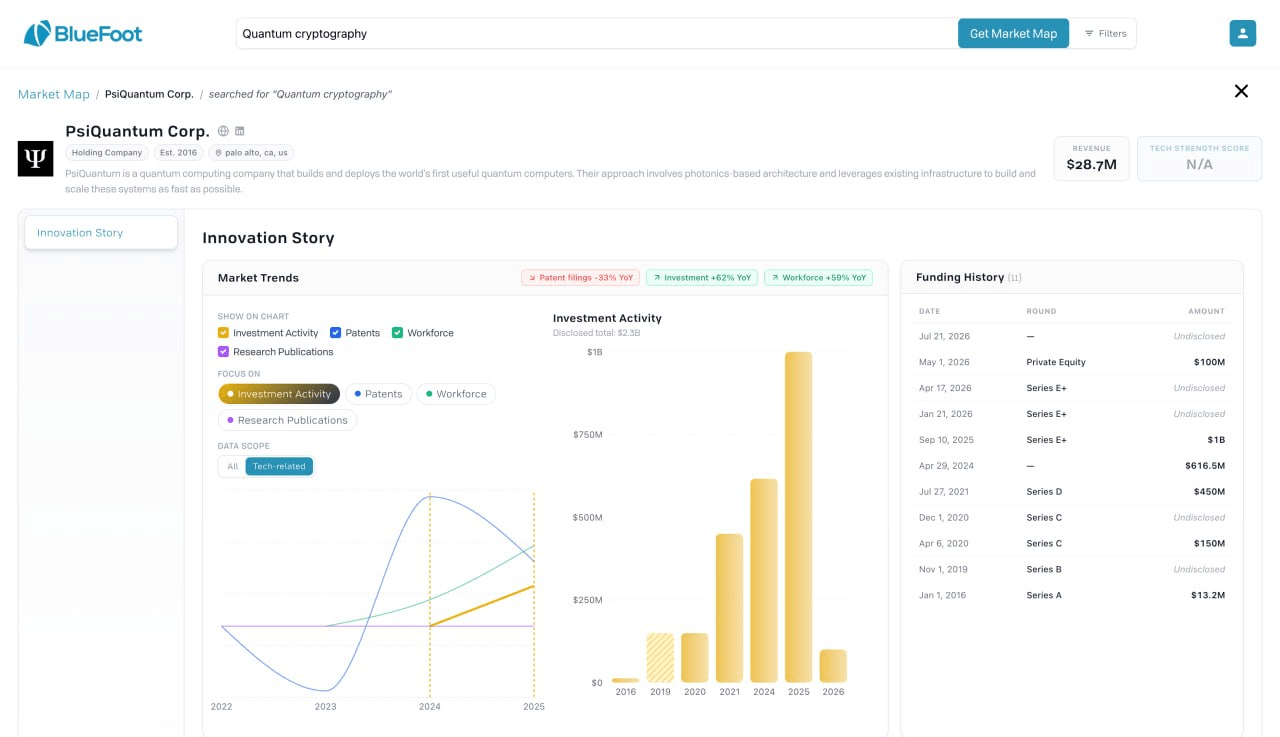The image size is (1280, 737).
Task: Click the Tech Strength Score N/A card
Action: click(1199, 158)
